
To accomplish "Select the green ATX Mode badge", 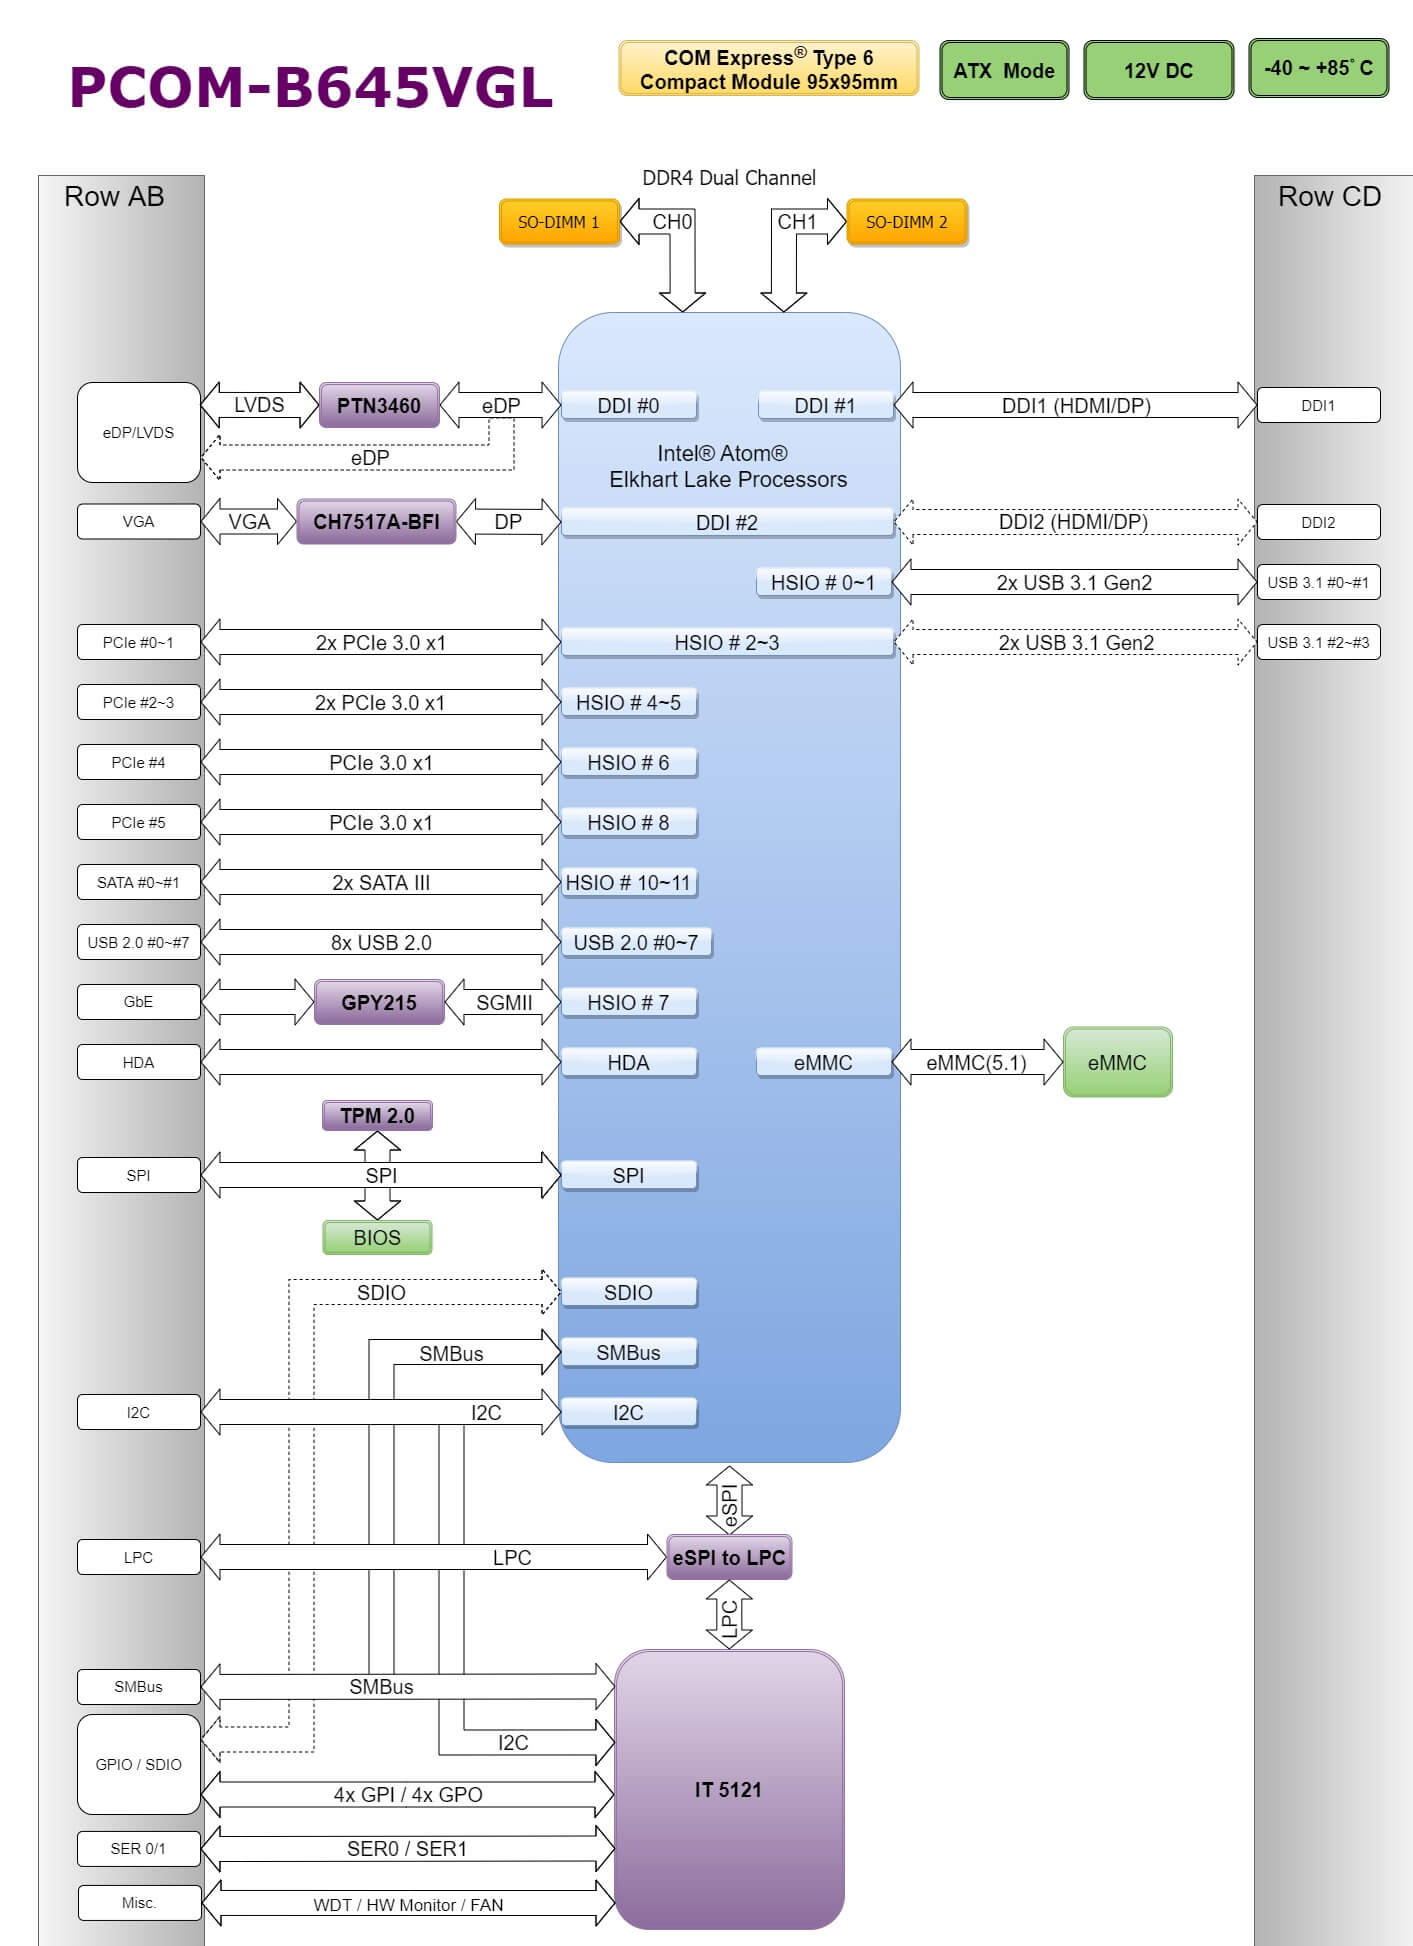I will pos(1004,70).
